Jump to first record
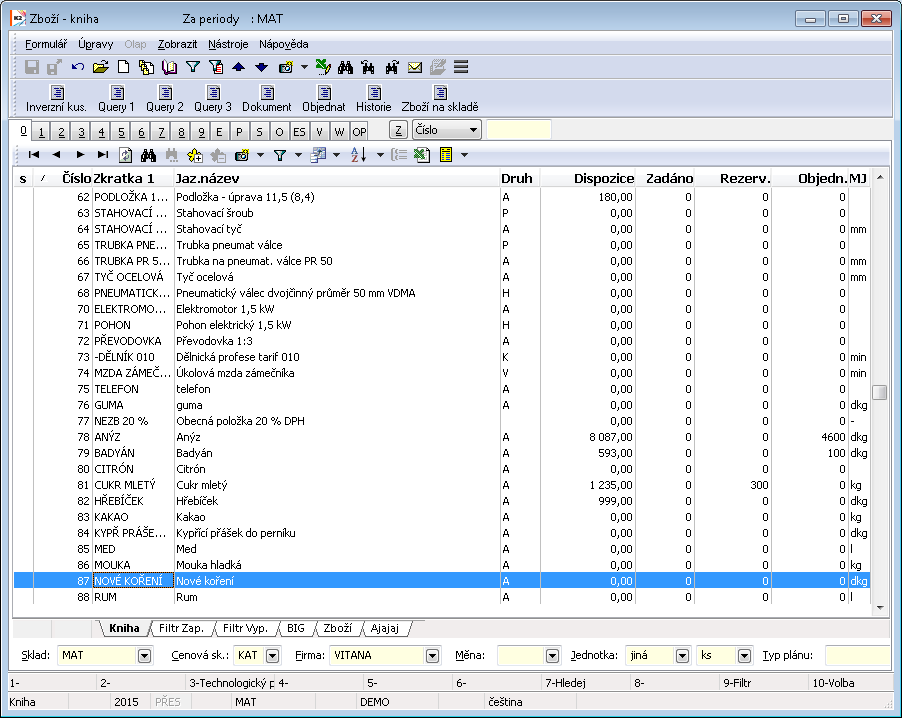This screenshot has width=902, height=718. pyautogui.click(x=34, y=155)
